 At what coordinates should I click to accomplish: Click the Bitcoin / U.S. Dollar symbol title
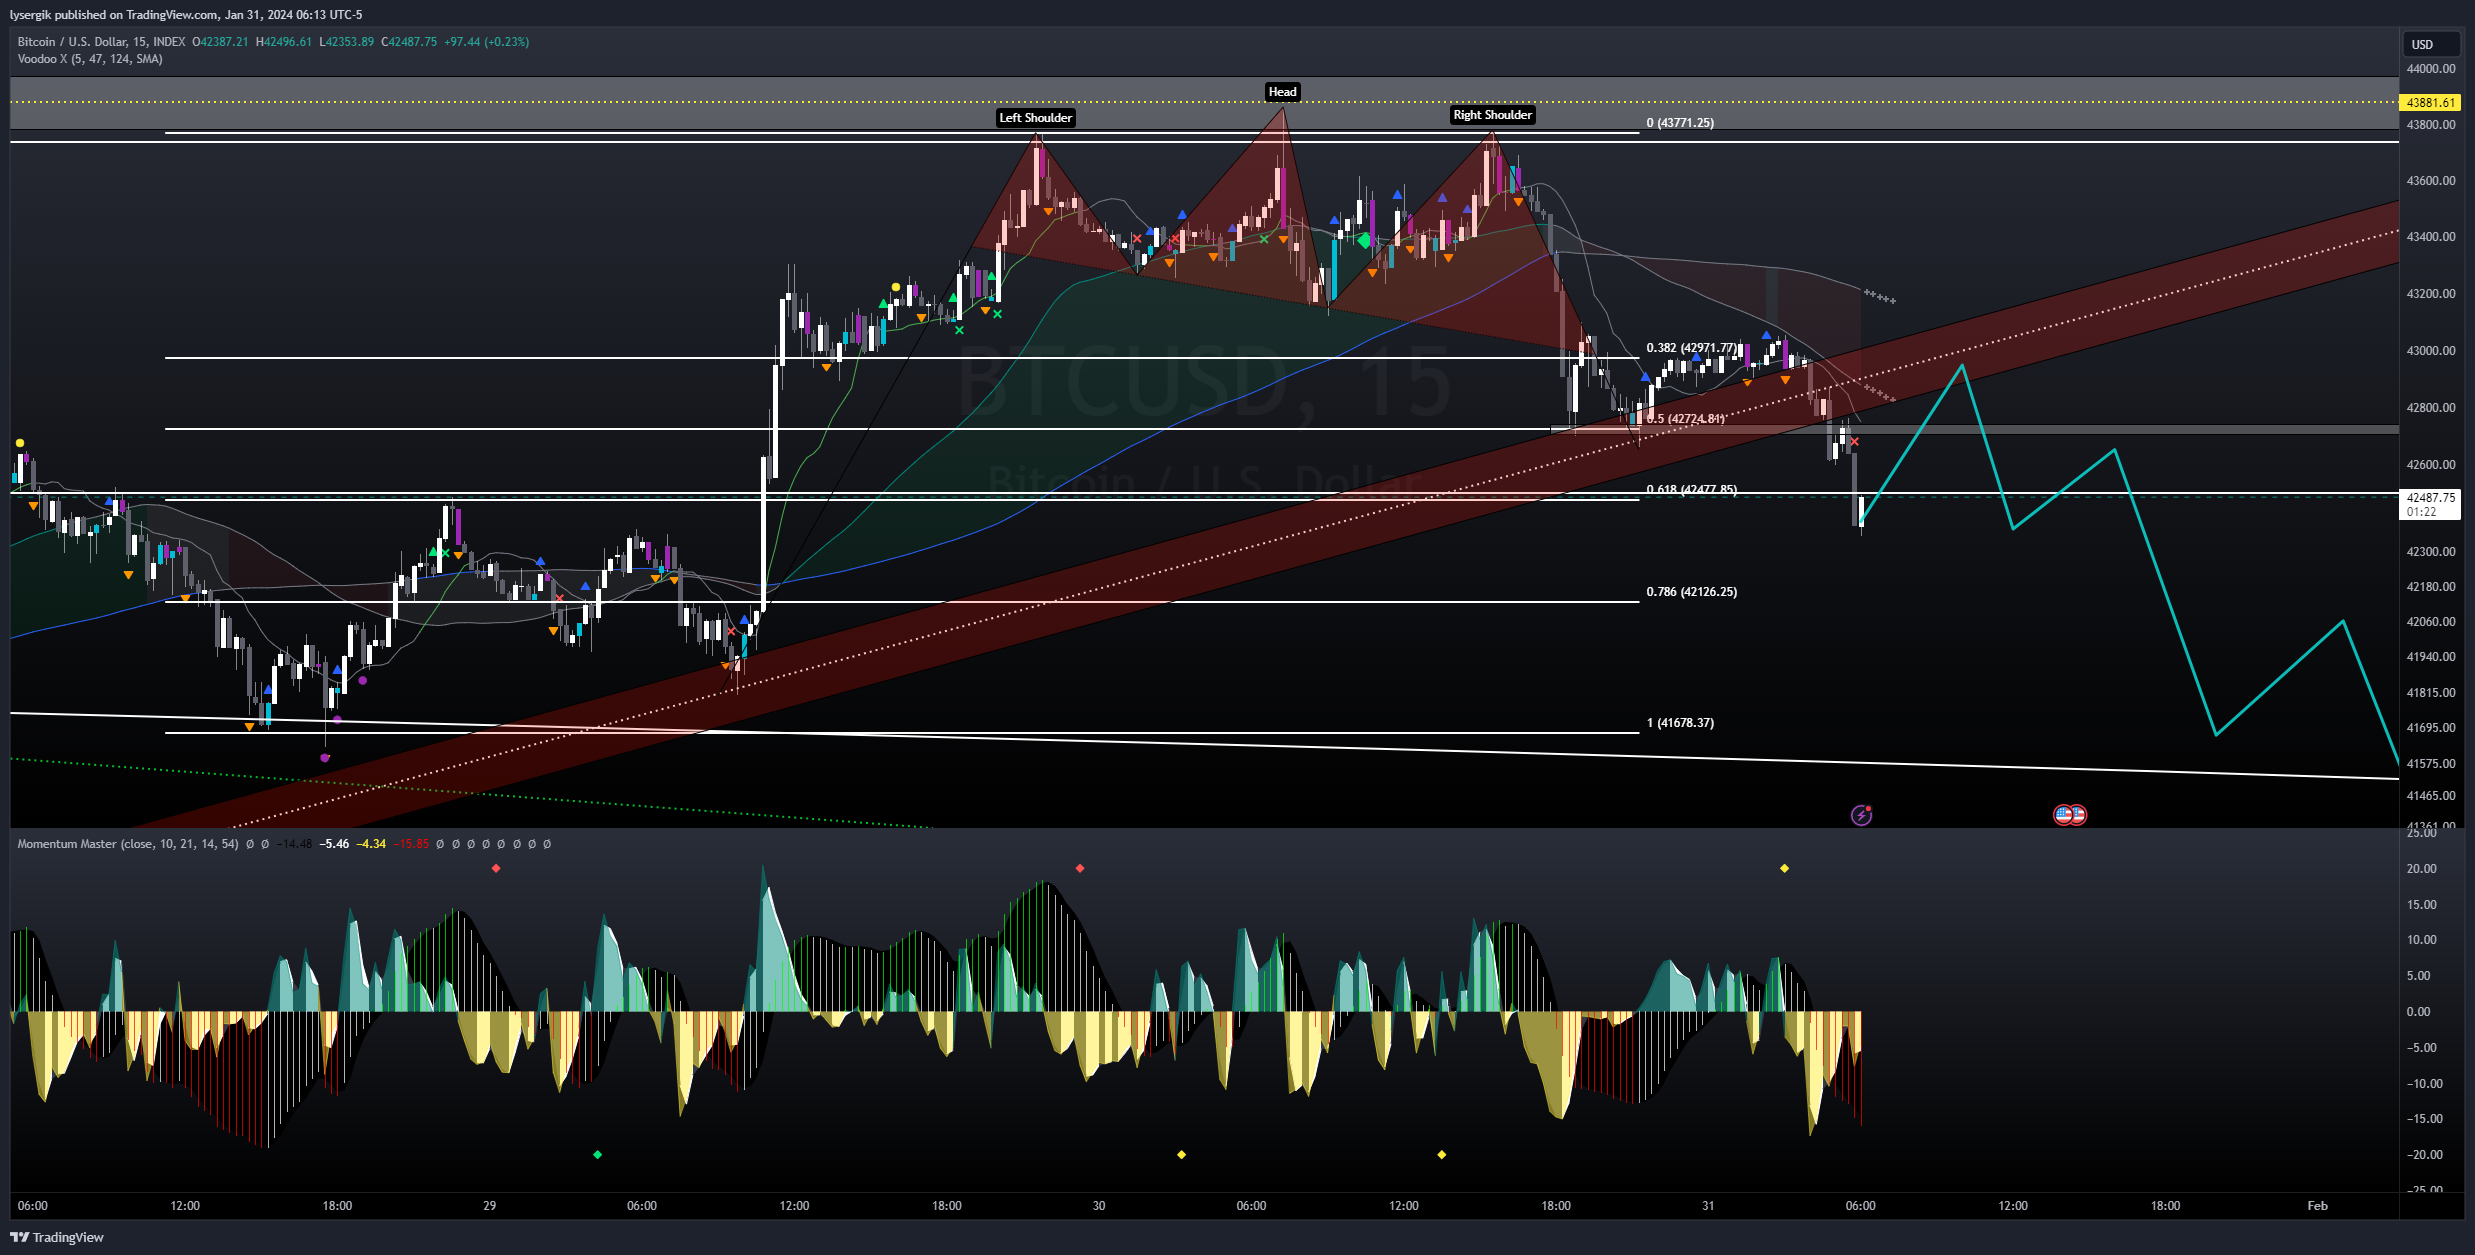pyautogui.click(x=101, y=42)
